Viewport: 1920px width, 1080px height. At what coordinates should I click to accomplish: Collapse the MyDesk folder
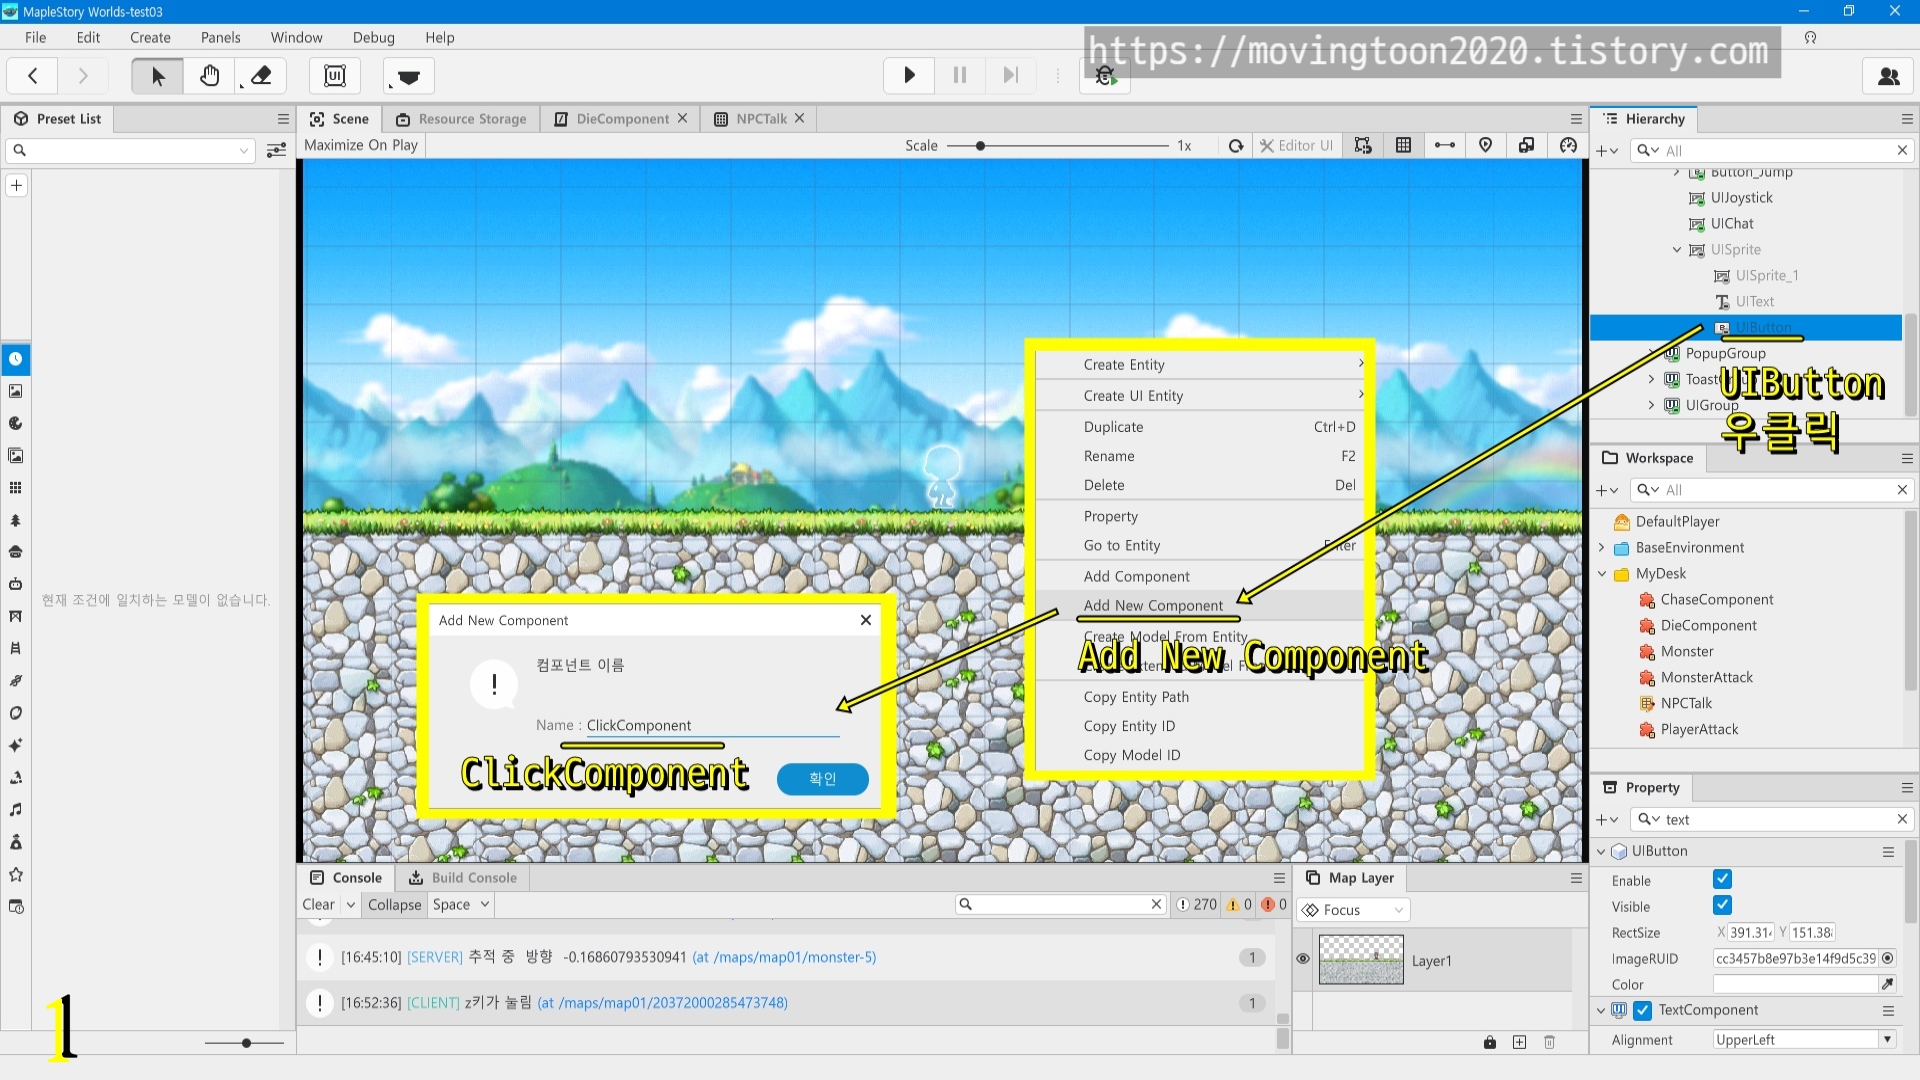[x=1602, y=574]
